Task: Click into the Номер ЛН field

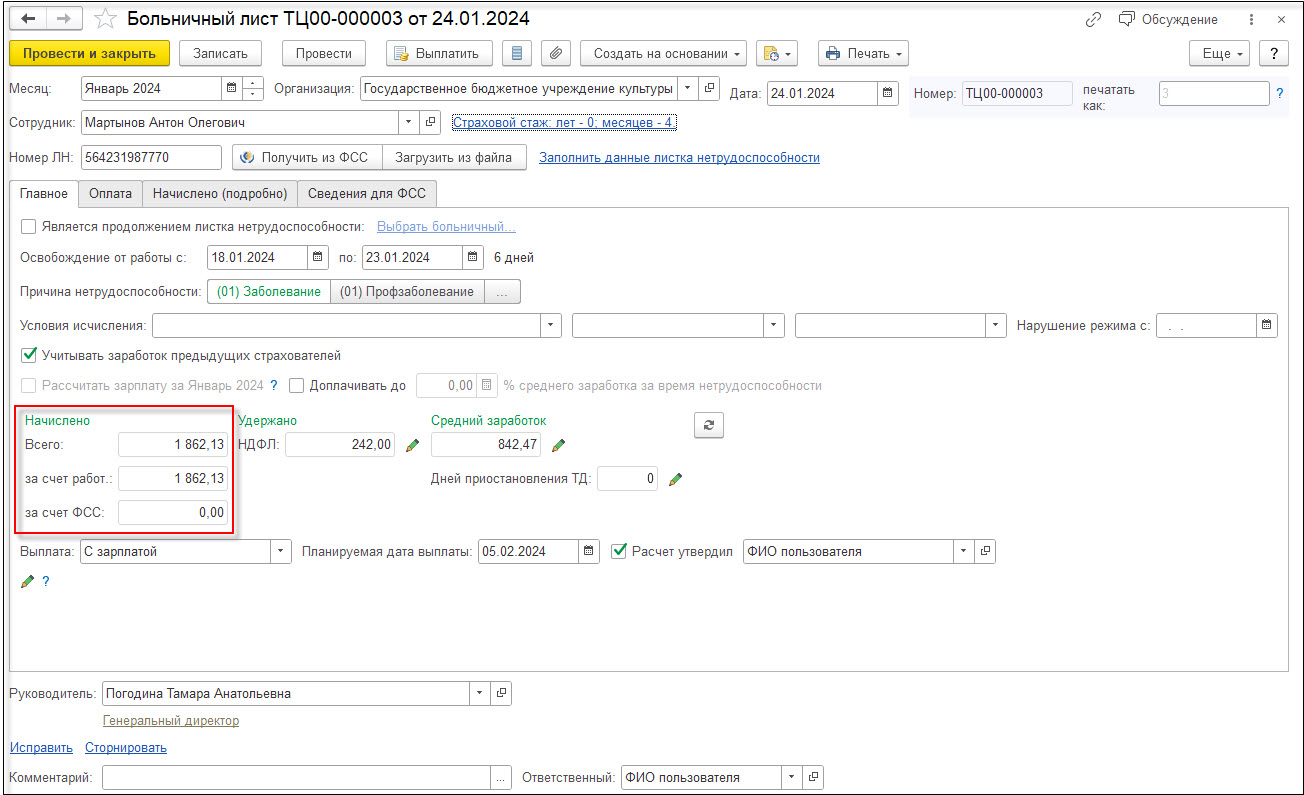Action: [151, 157]
